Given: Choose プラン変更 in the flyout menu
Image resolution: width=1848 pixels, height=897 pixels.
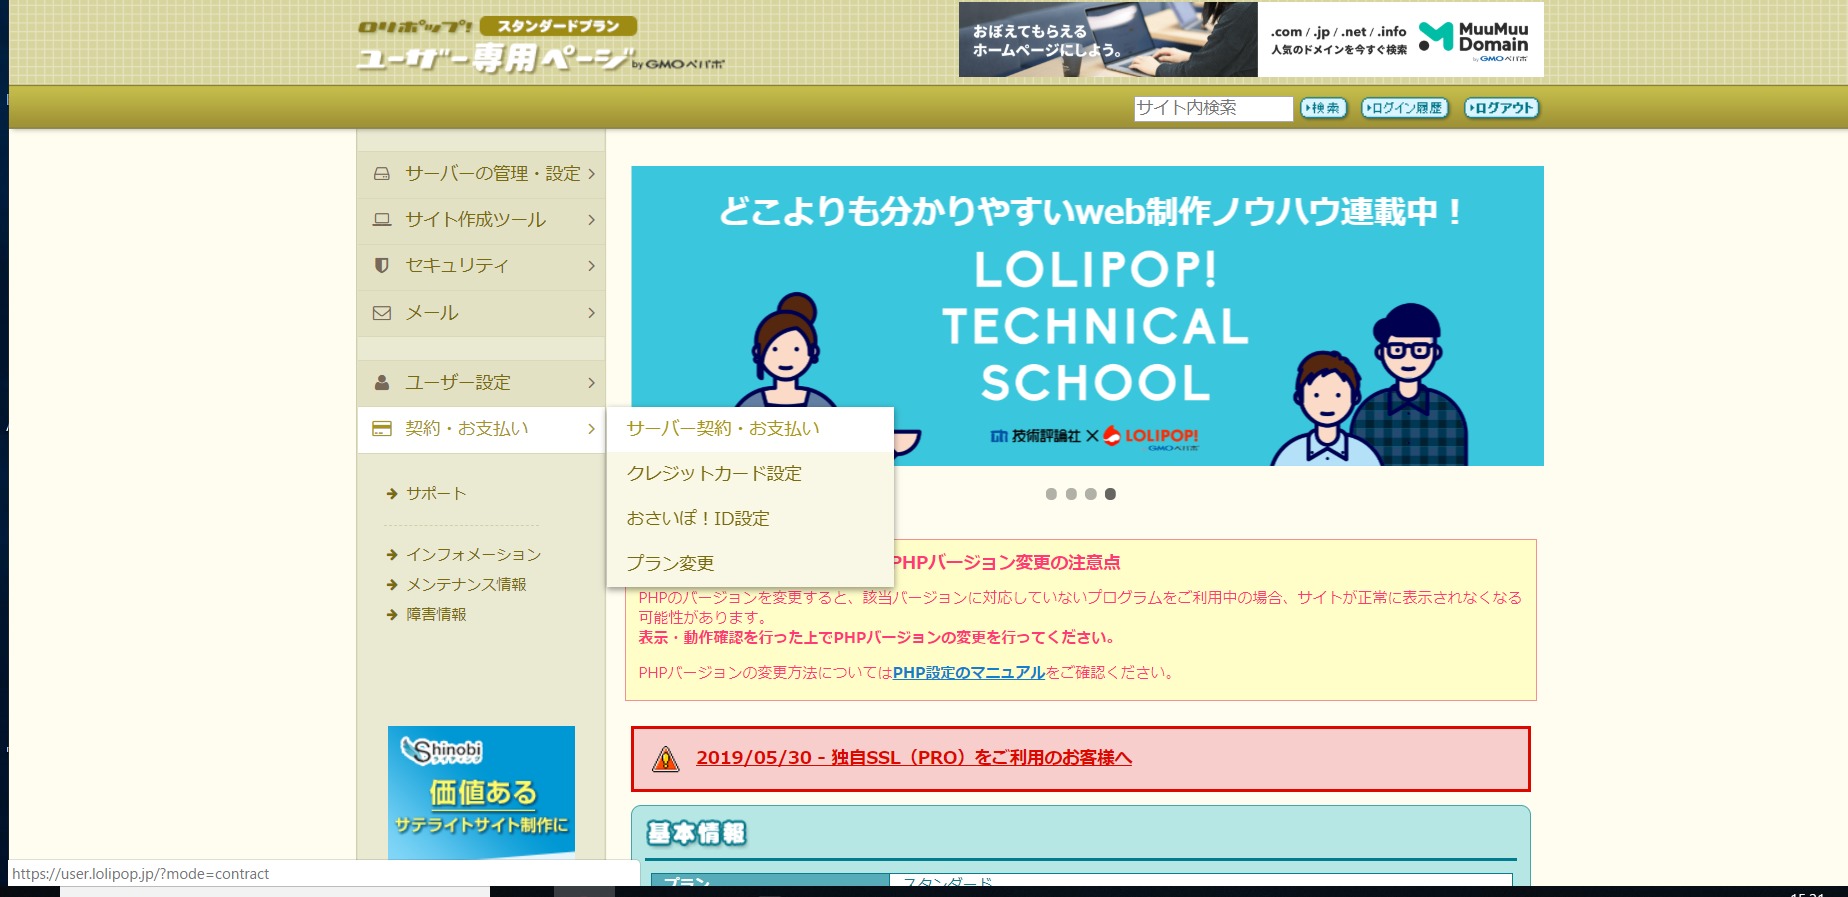Looking at the screenshot, I should point(670,564).
